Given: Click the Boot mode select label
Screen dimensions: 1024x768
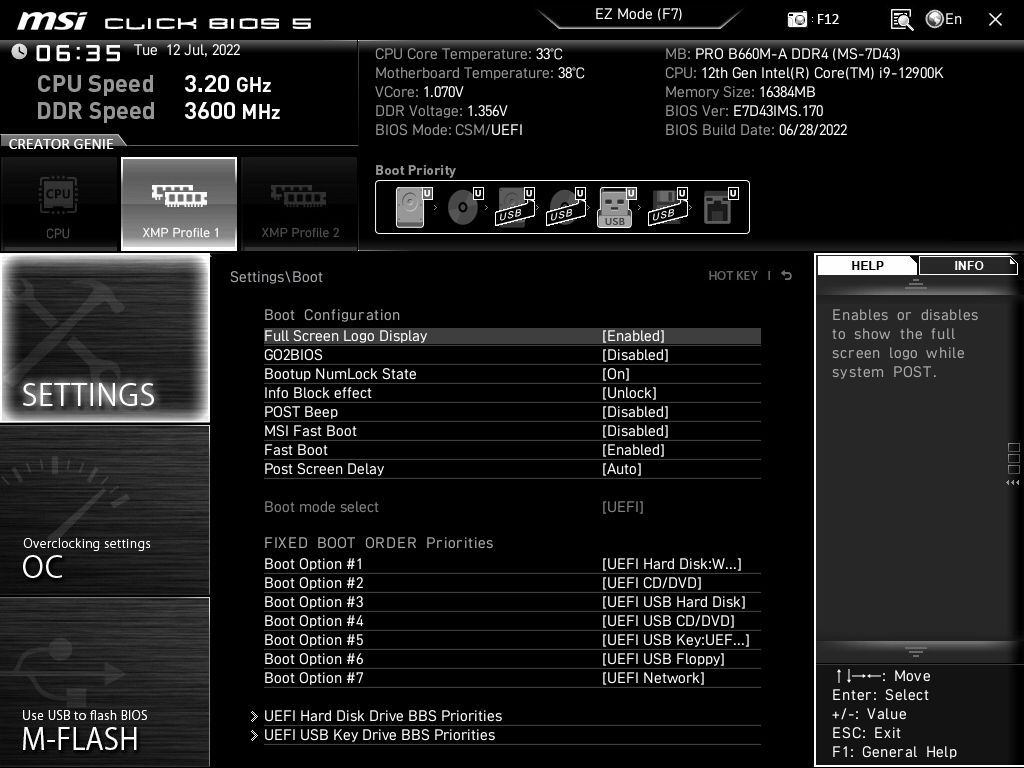Looking at the screenshot, I should click(x=321, y=506).
